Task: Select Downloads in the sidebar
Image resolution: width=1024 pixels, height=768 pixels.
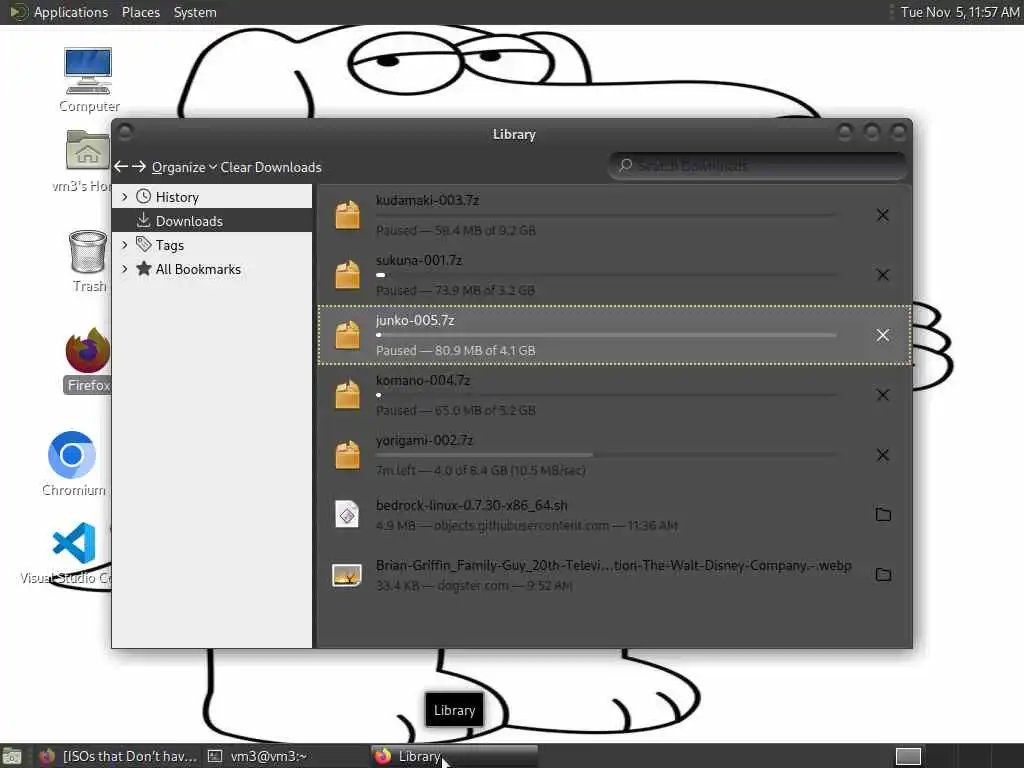Action: coord(212,221)
